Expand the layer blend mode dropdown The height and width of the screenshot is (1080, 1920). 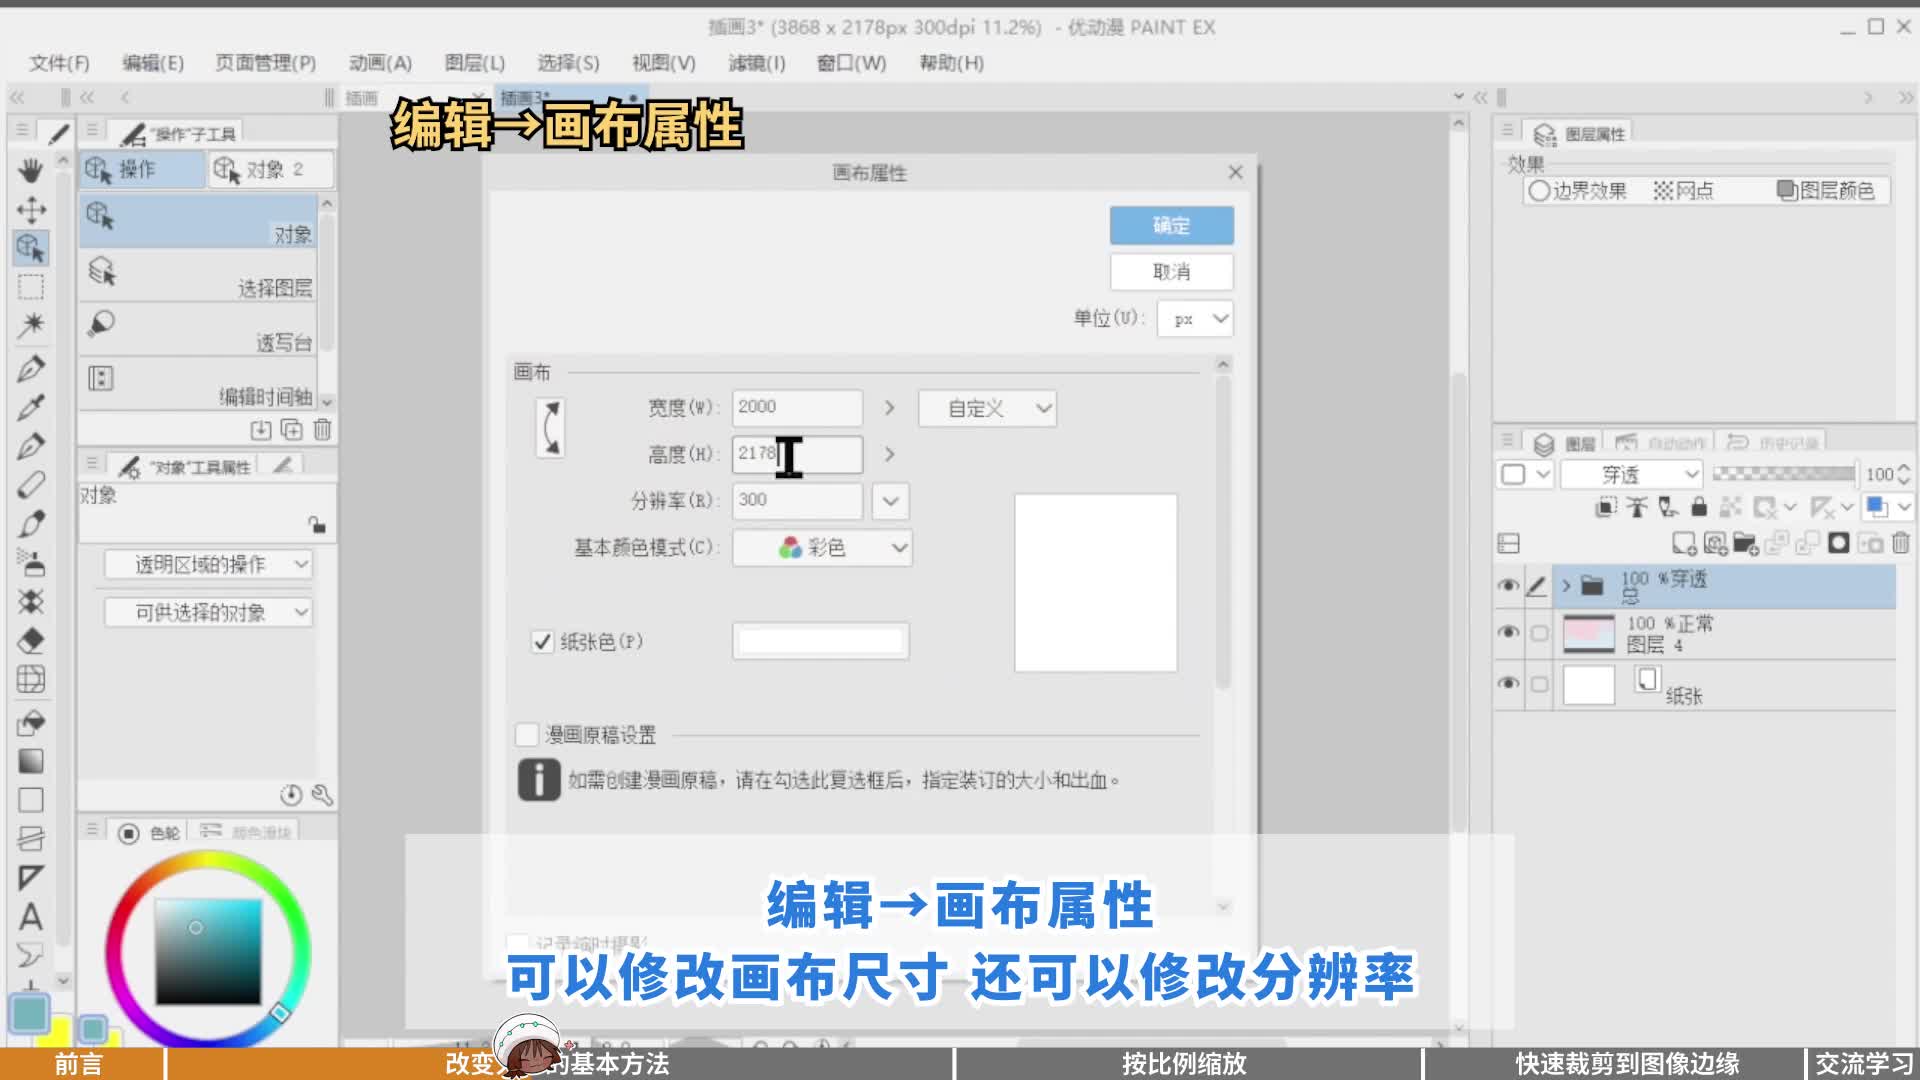(1631, 474)
